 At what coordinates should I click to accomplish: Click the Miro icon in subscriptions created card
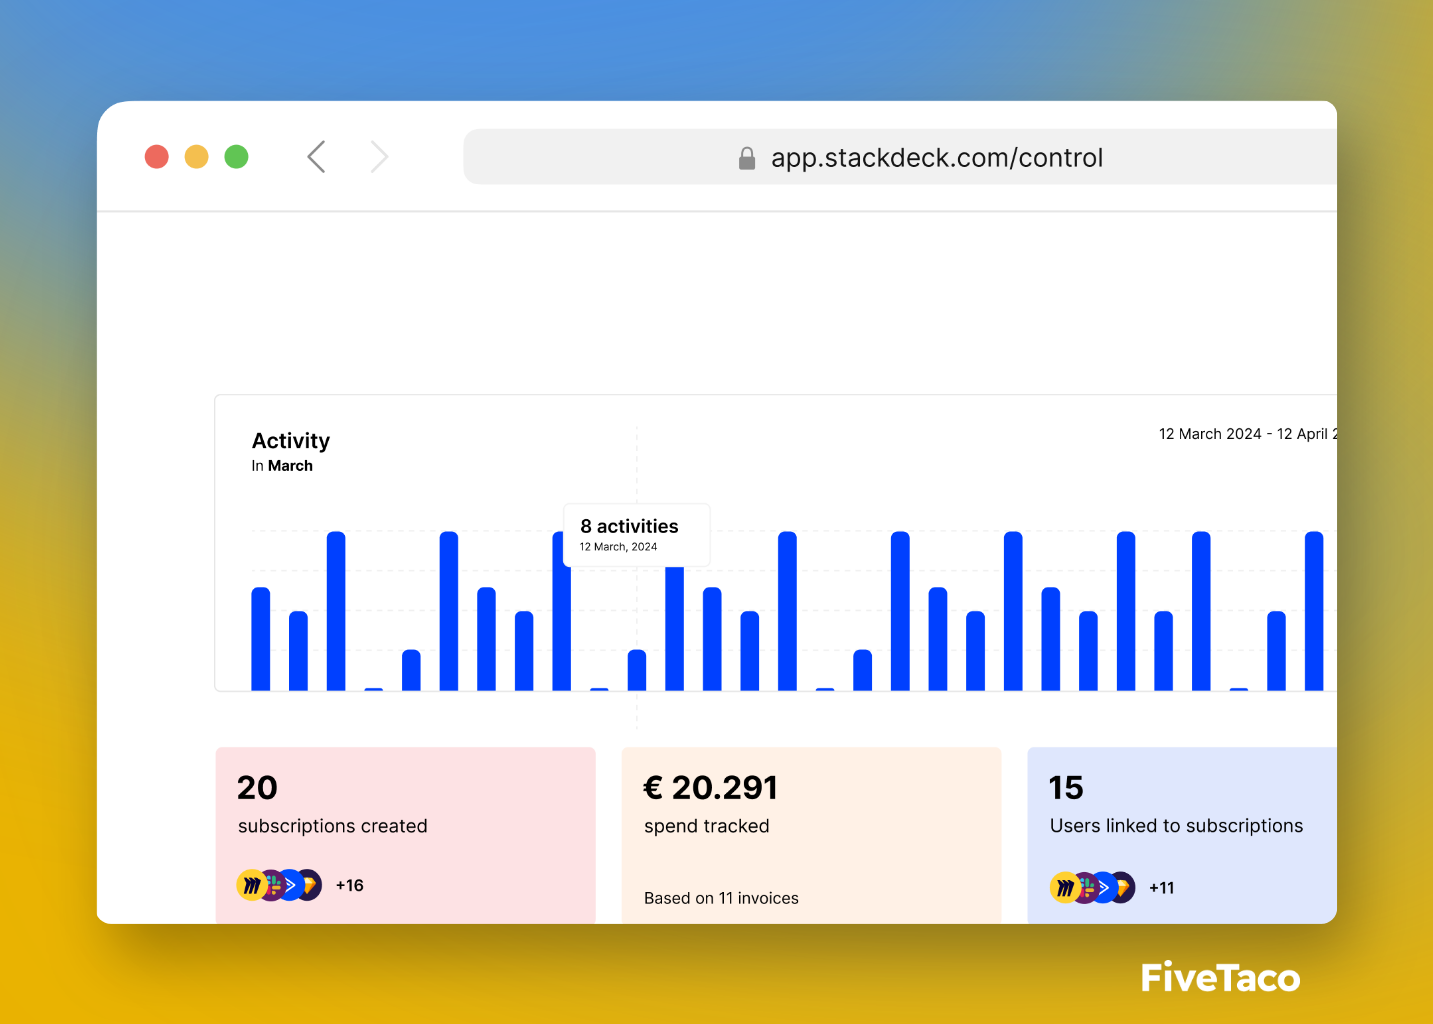pos(251,885)
